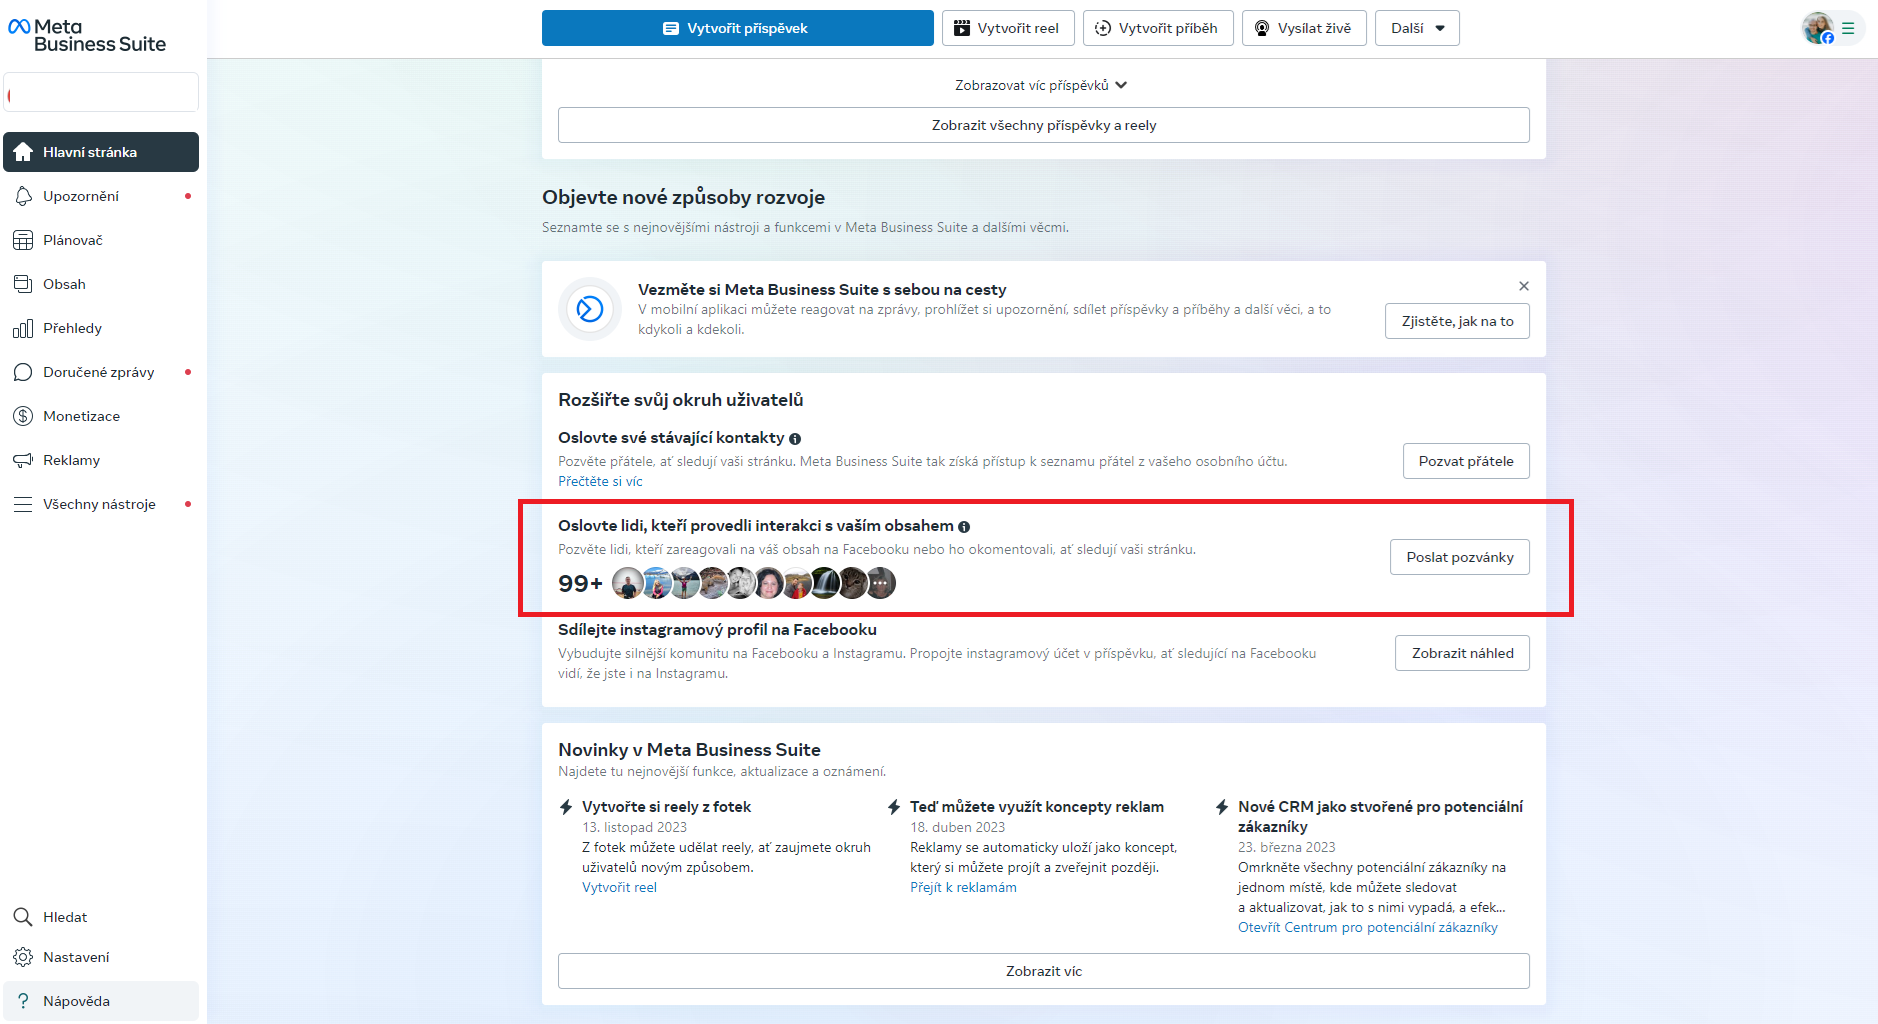The height and width of the screenshot is (1024, 1878).
Task: Click the Obsah content icon
Action: point(23,284)
